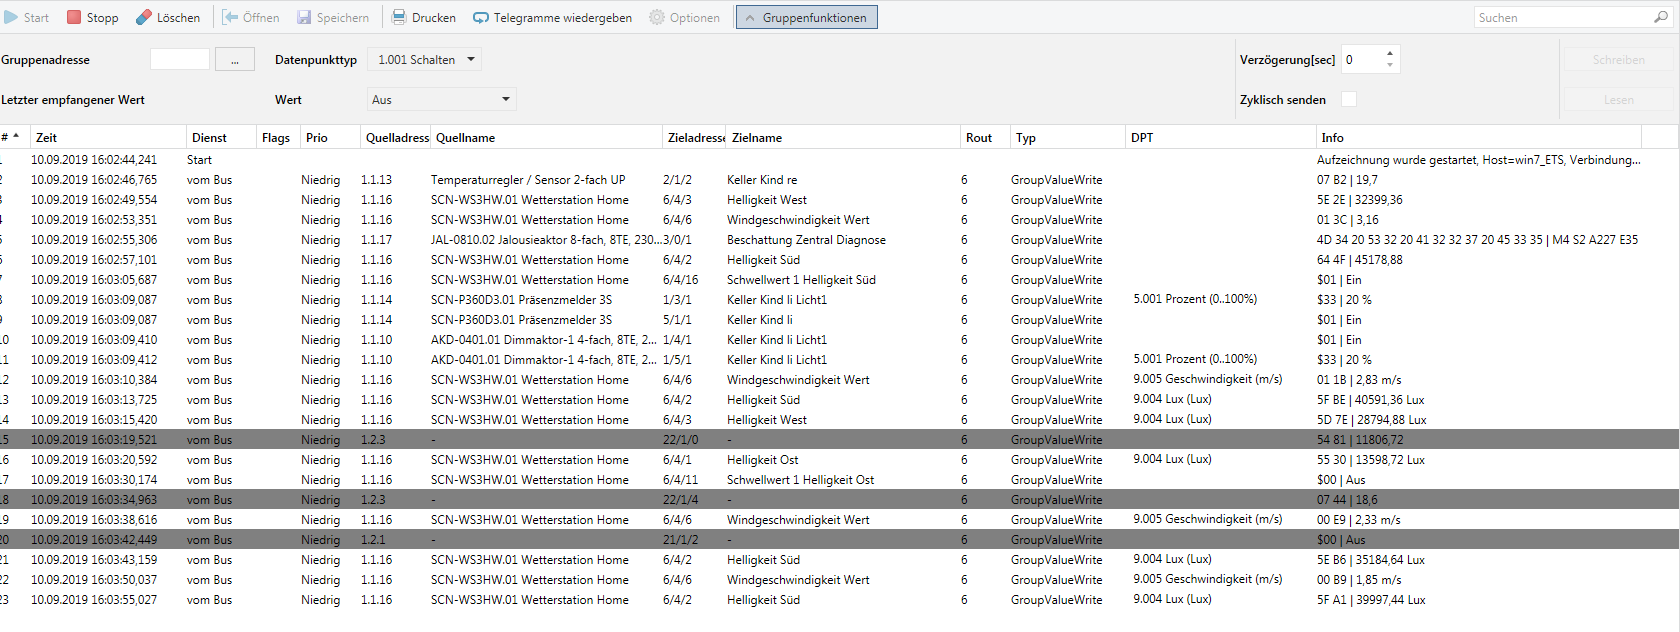Click the Helligkeit Ost destination cell
The width and height of the screenshot is (1680, 632).
[763, 459]
